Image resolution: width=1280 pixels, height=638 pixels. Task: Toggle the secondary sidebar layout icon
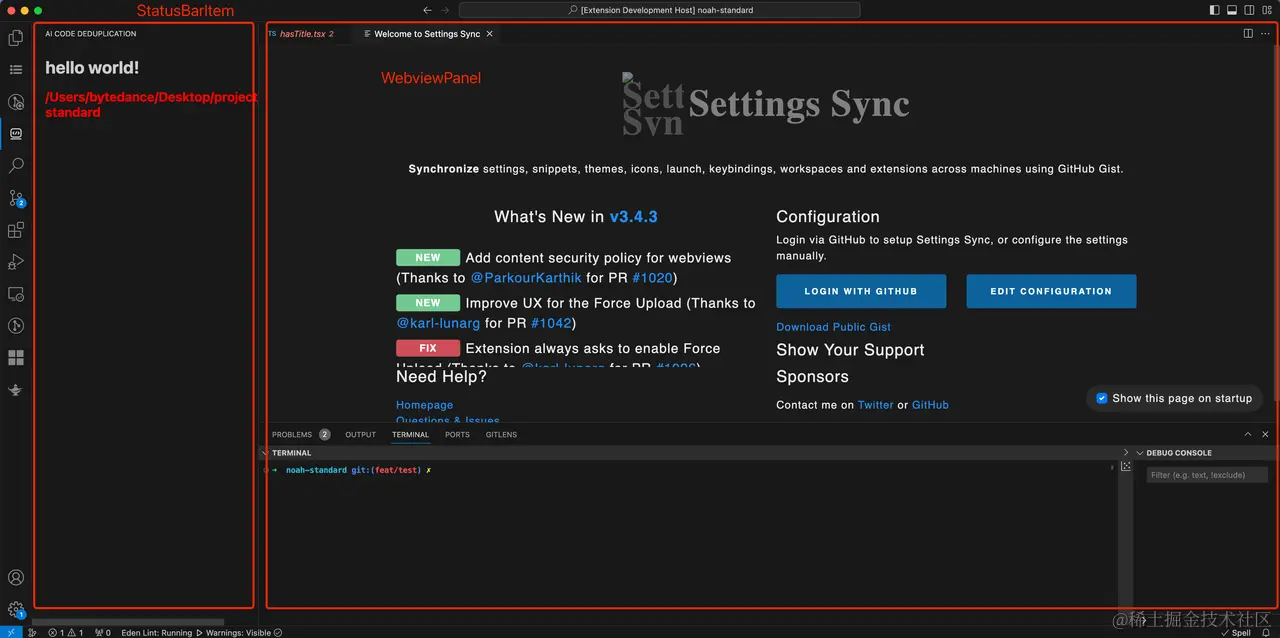coord(1249,10)
